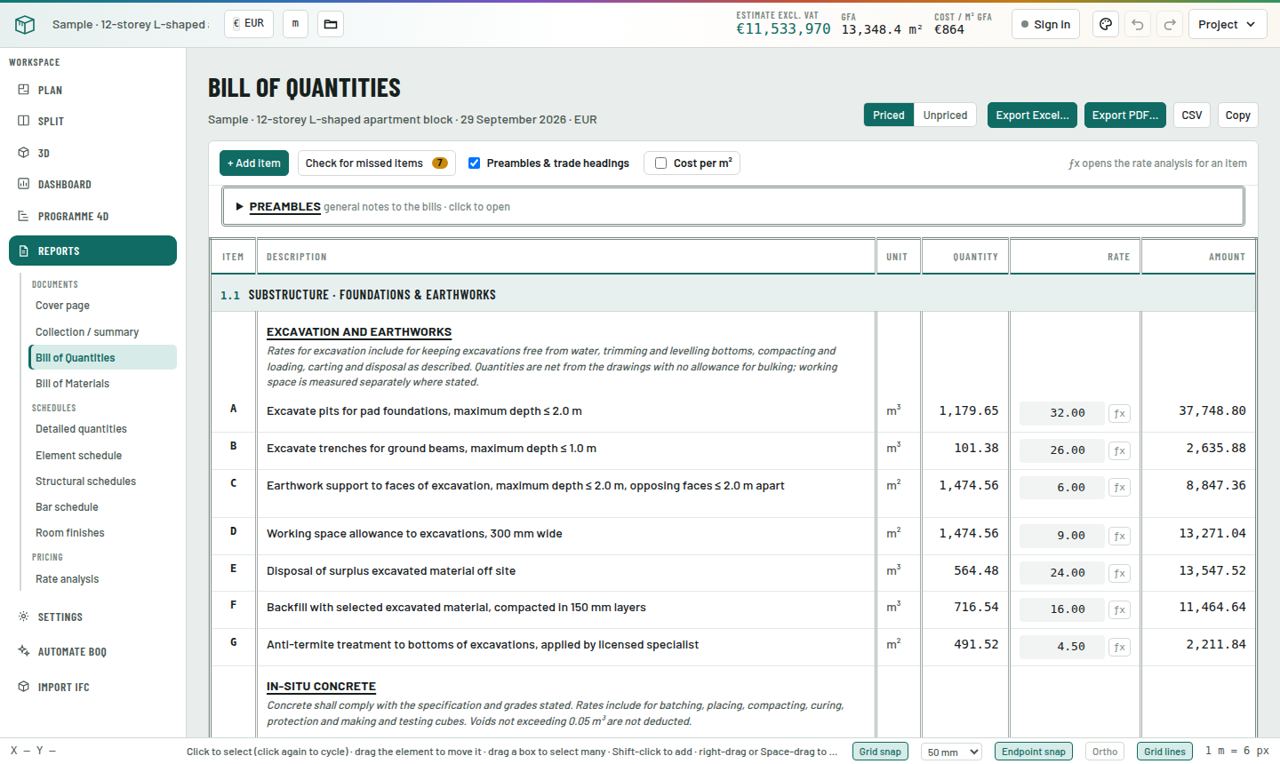Click the fx icon on Anti-termite treatment row

pyautogui.click(x=1119, y=647)
